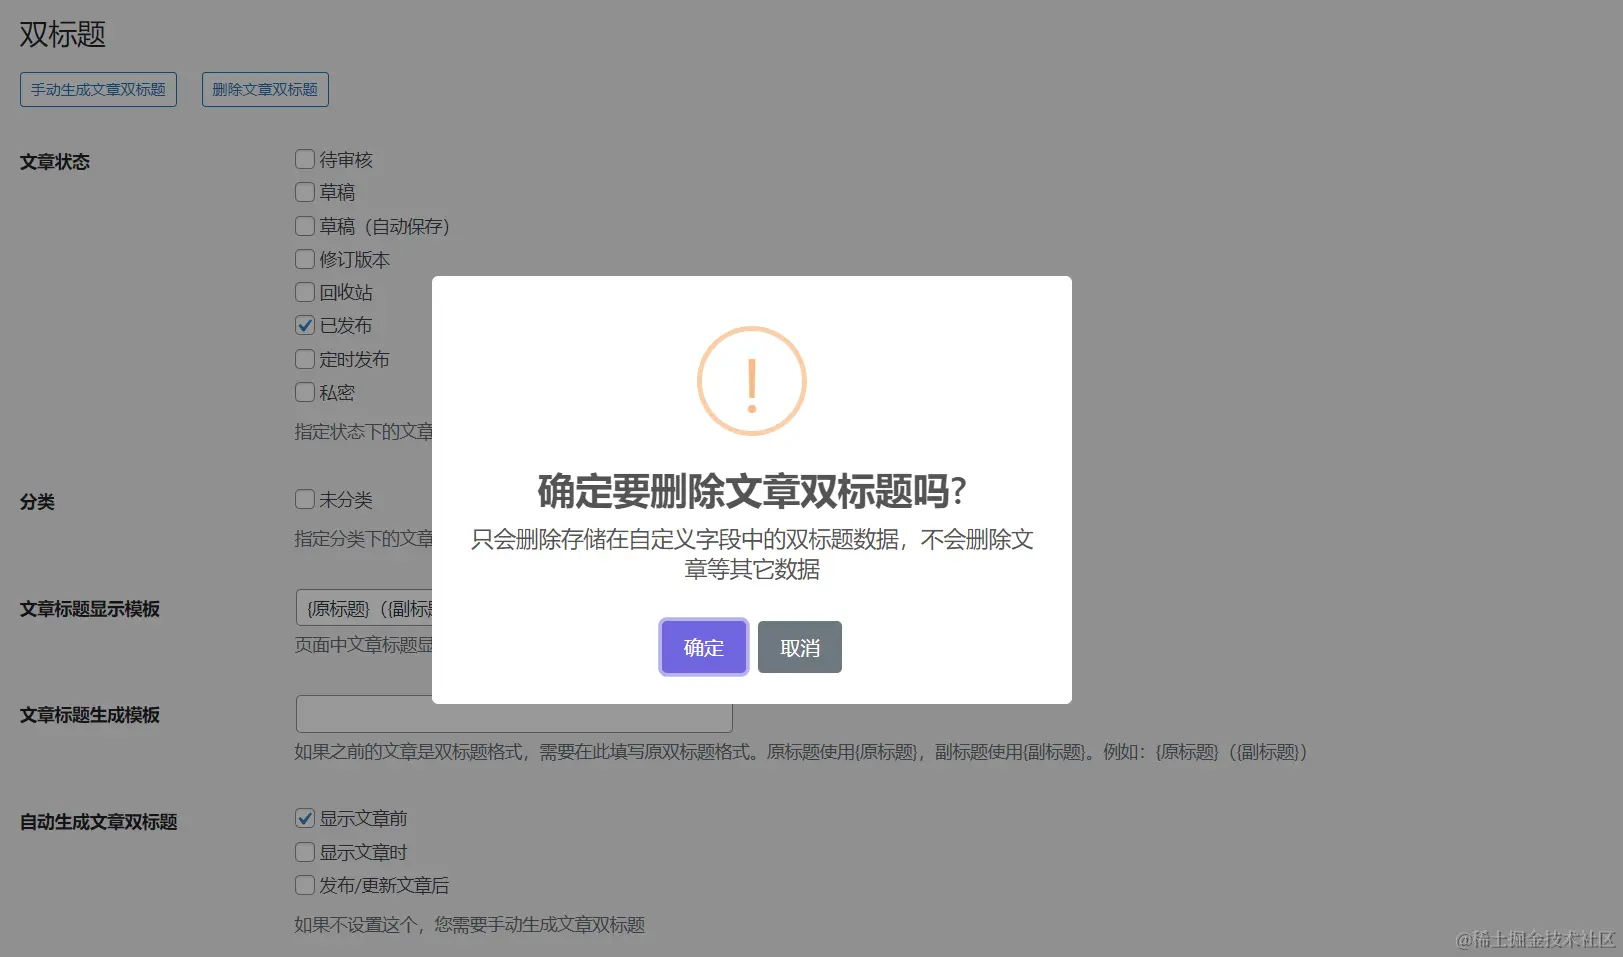Click the 确定 button to confirm deletion

pos(702,647)
